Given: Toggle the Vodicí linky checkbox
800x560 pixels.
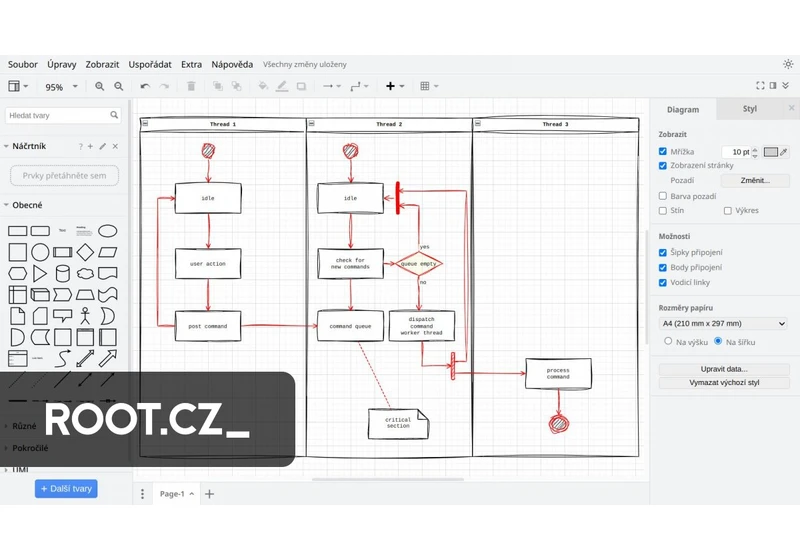Looking at the screenshot, I should coord(663,282).
